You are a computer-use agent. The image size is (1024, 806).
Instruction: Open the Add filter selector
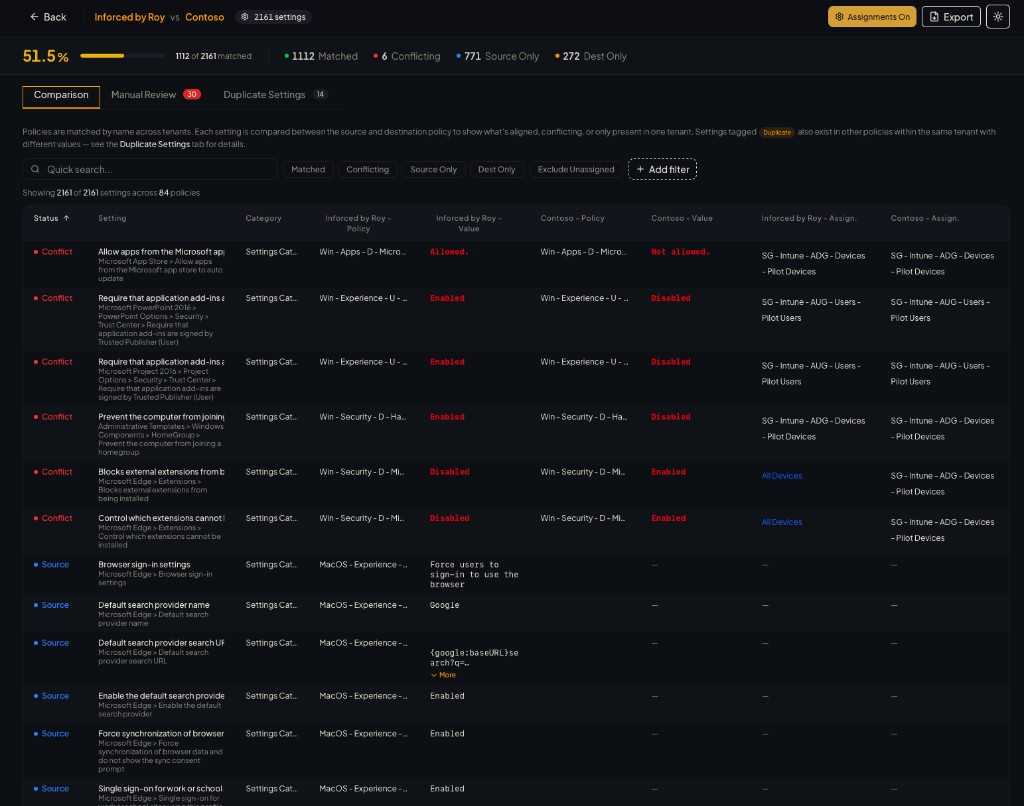pyautogui.click(x=662, y=169)
